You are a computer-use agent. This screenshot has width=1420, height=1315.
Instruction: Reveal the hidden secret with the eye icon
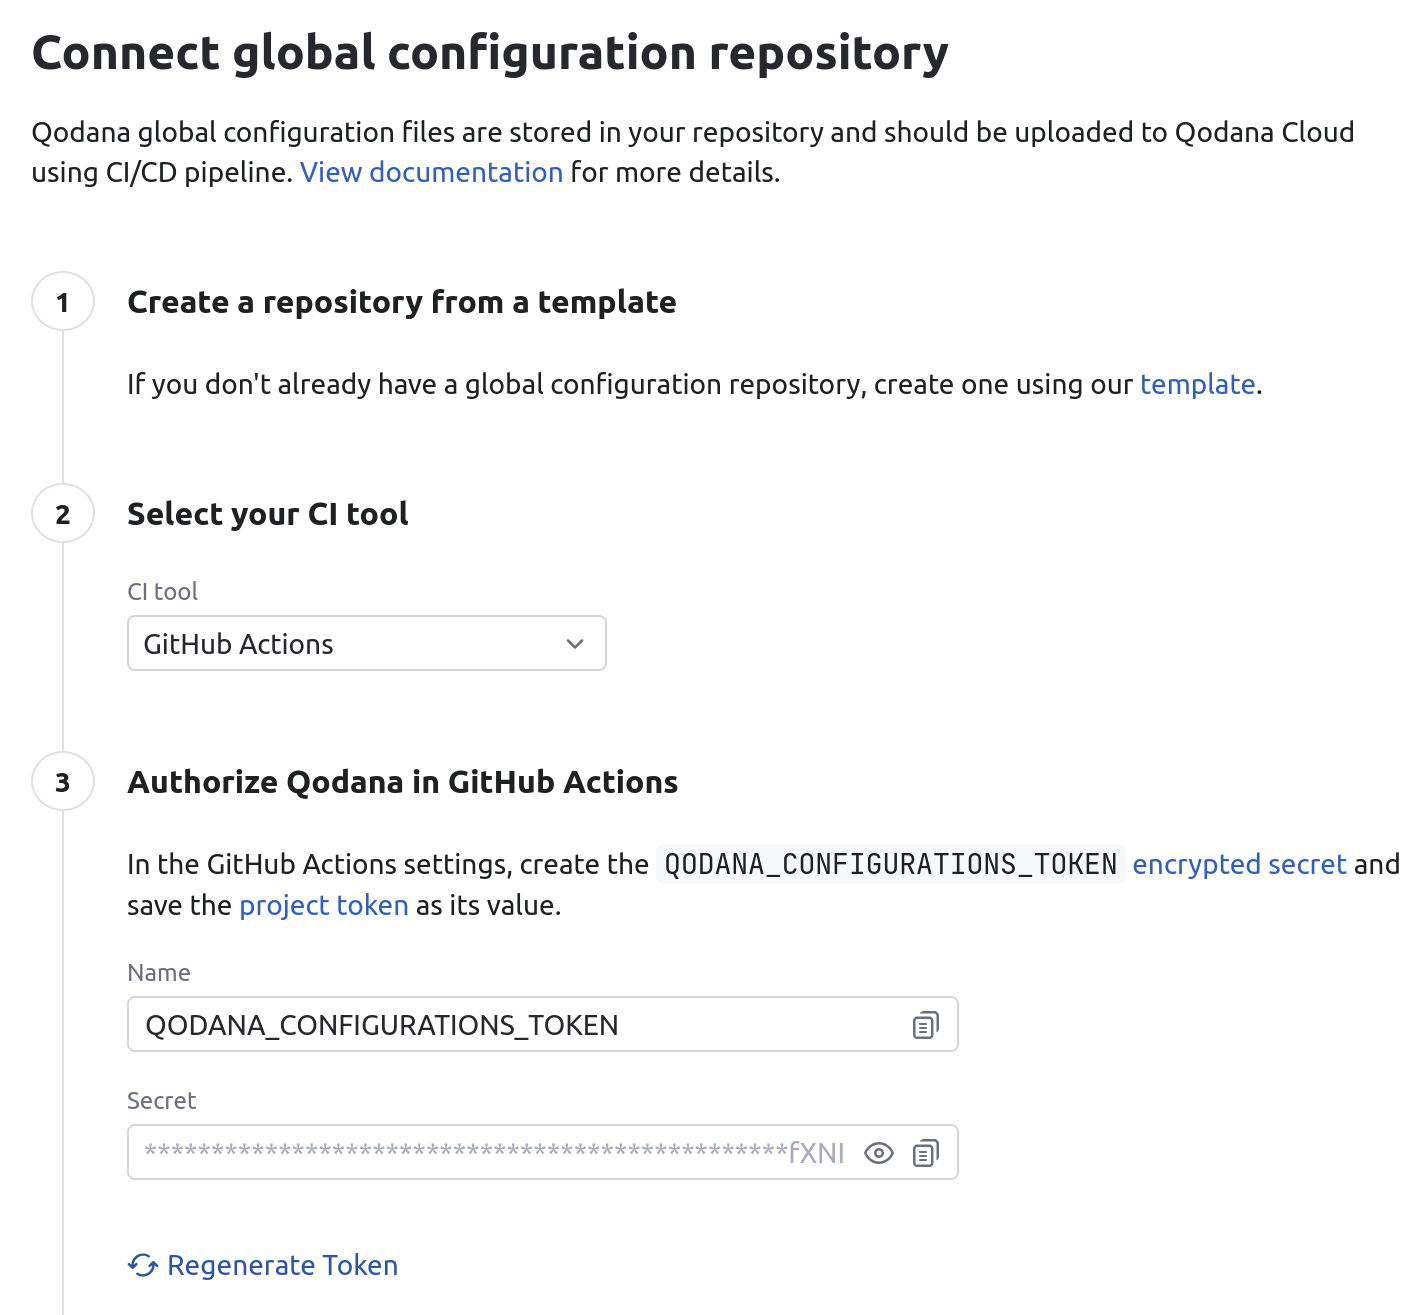tap(879, 1152)
